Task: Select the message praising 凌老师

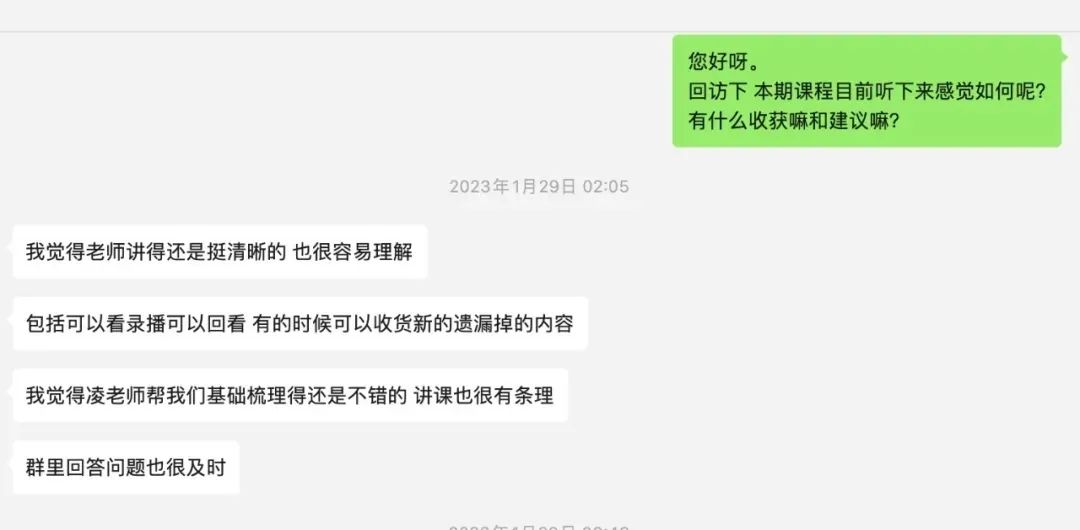Action: [290, 396]
